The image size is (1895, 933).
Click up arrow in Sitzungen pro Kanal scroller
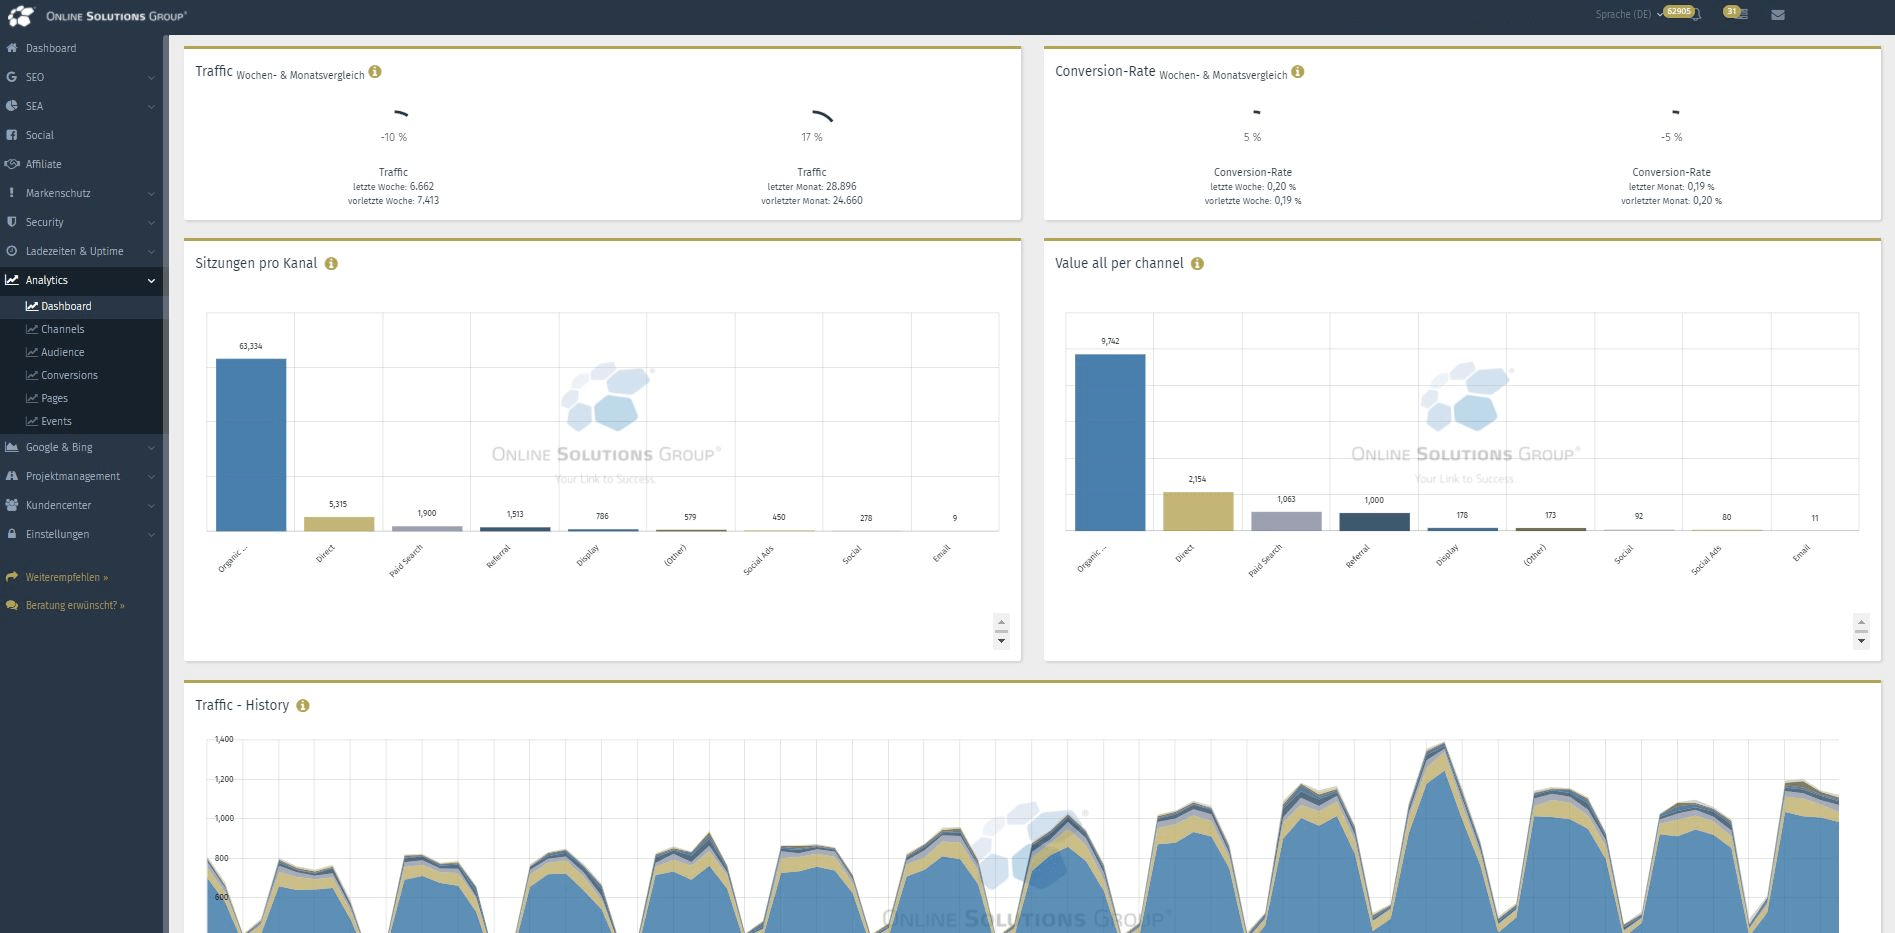pos(1001,622)
